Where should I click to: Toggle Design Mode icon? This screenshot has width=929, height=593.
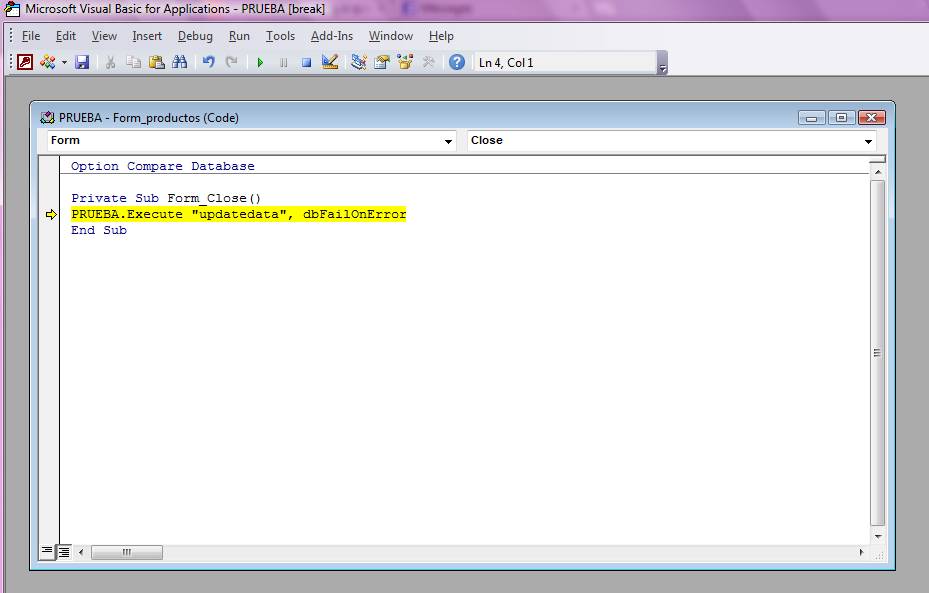coord(329,62)
